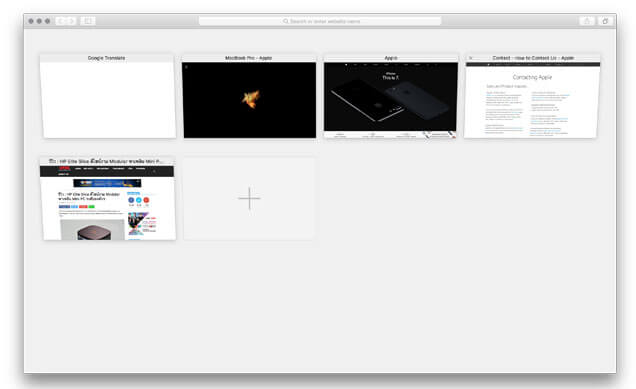Image resolution: width=636 pixels, height=389 pixels.
Task: Toggle the Safari sidebar button
Action: tap(88, 21)
